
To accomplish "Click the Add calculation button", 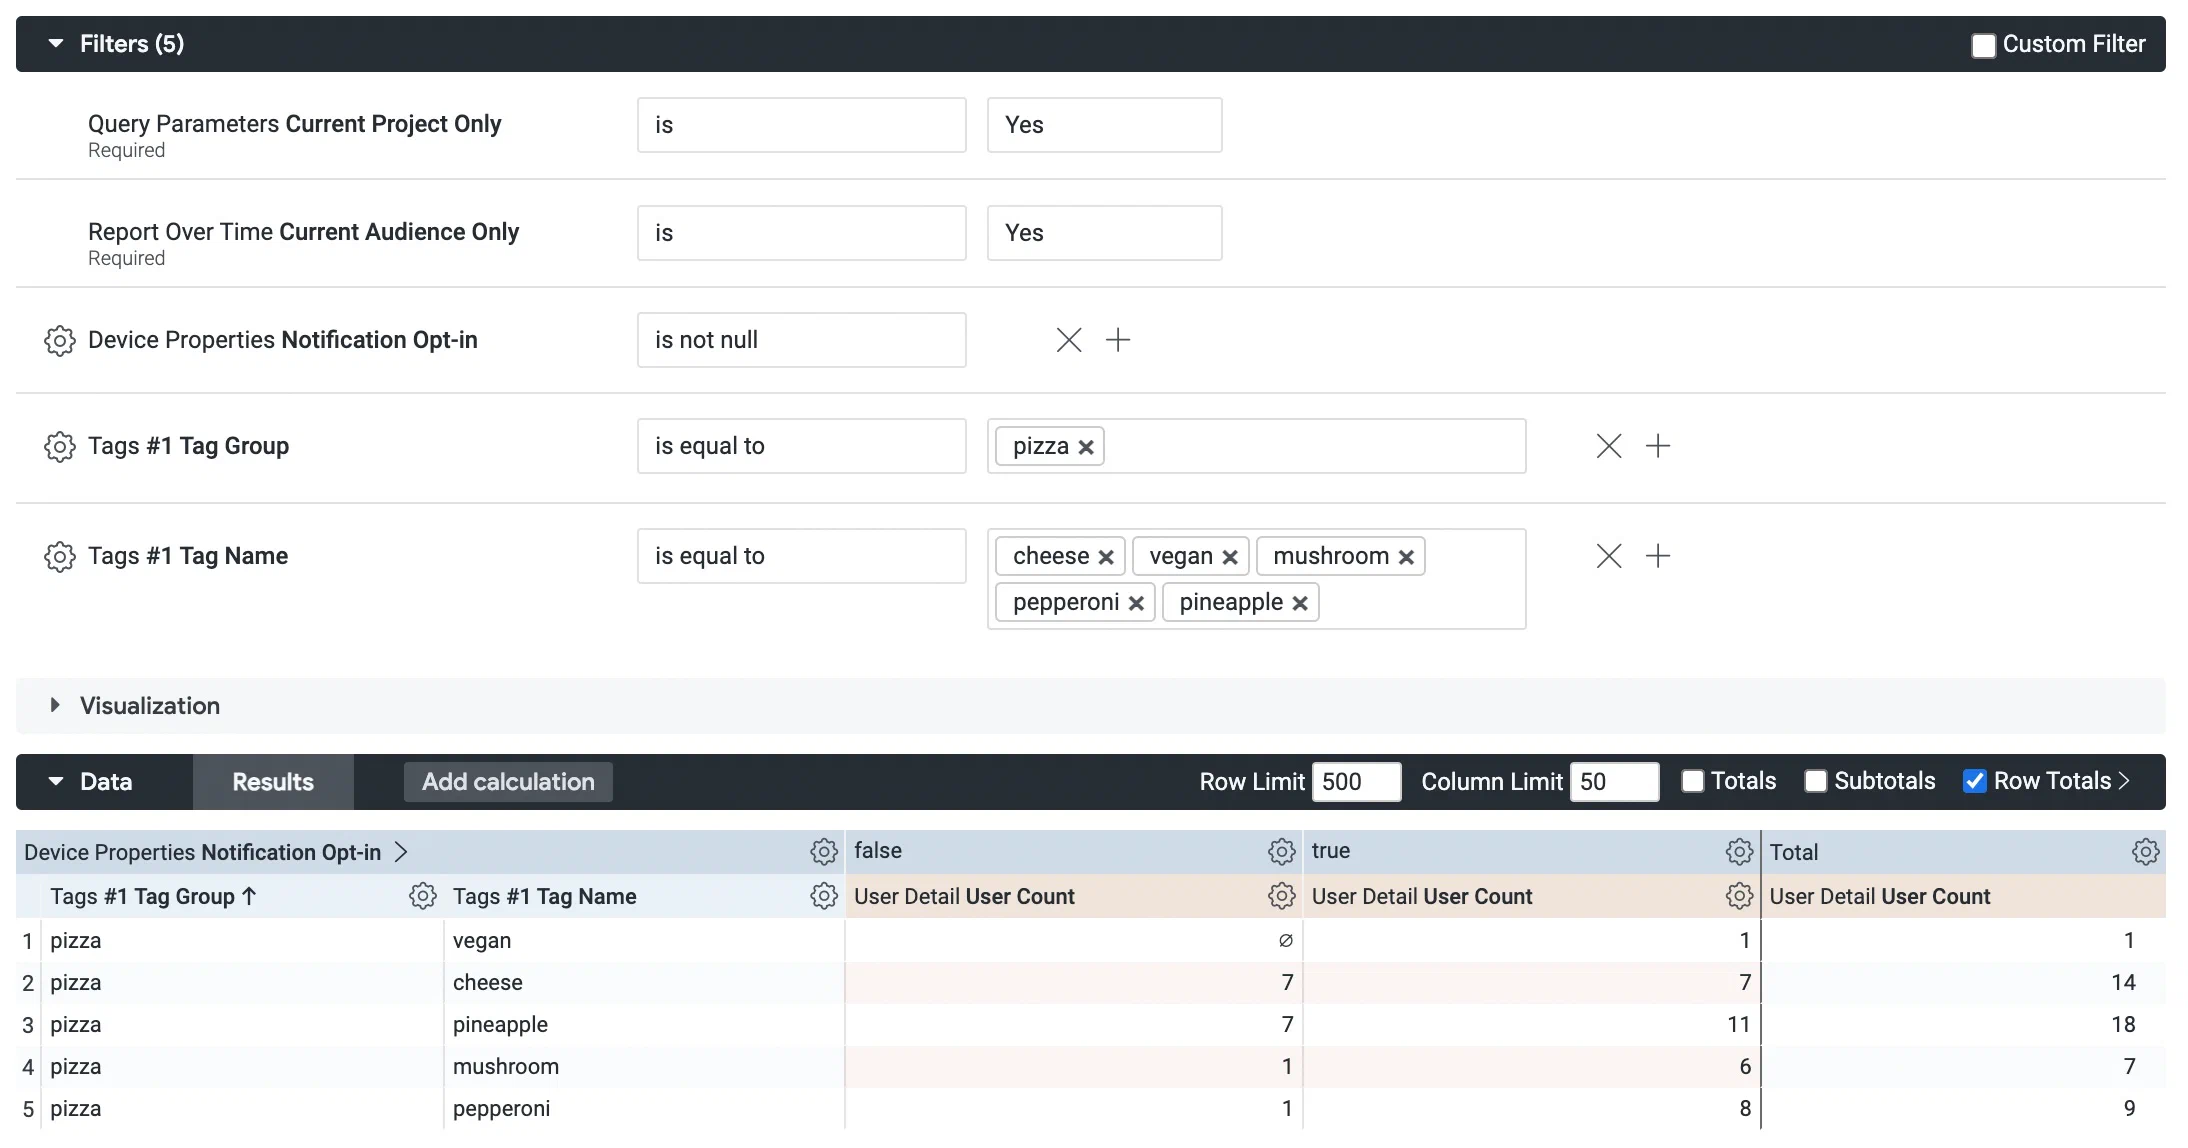I will (507, 781).
